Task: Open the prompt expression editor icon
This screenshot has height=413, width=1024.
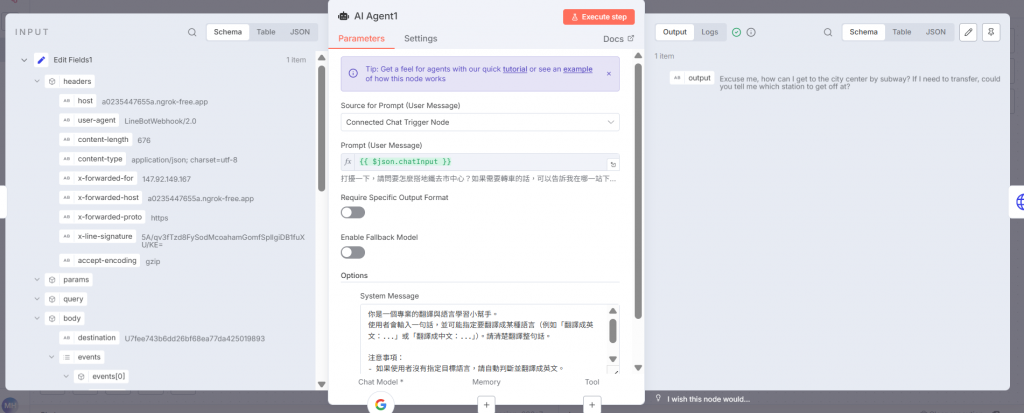Action: (613, 164)
